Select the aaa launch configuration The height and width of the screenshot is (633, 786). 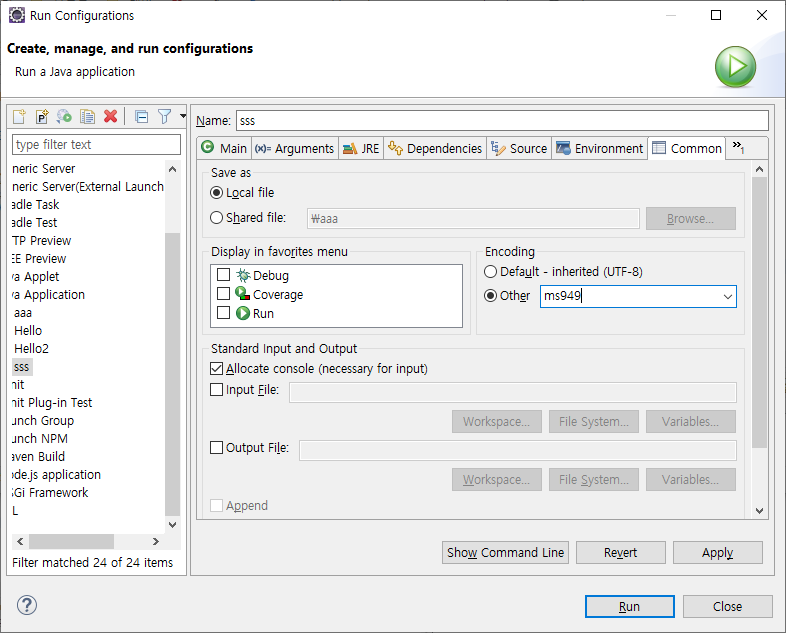(23, 313)
